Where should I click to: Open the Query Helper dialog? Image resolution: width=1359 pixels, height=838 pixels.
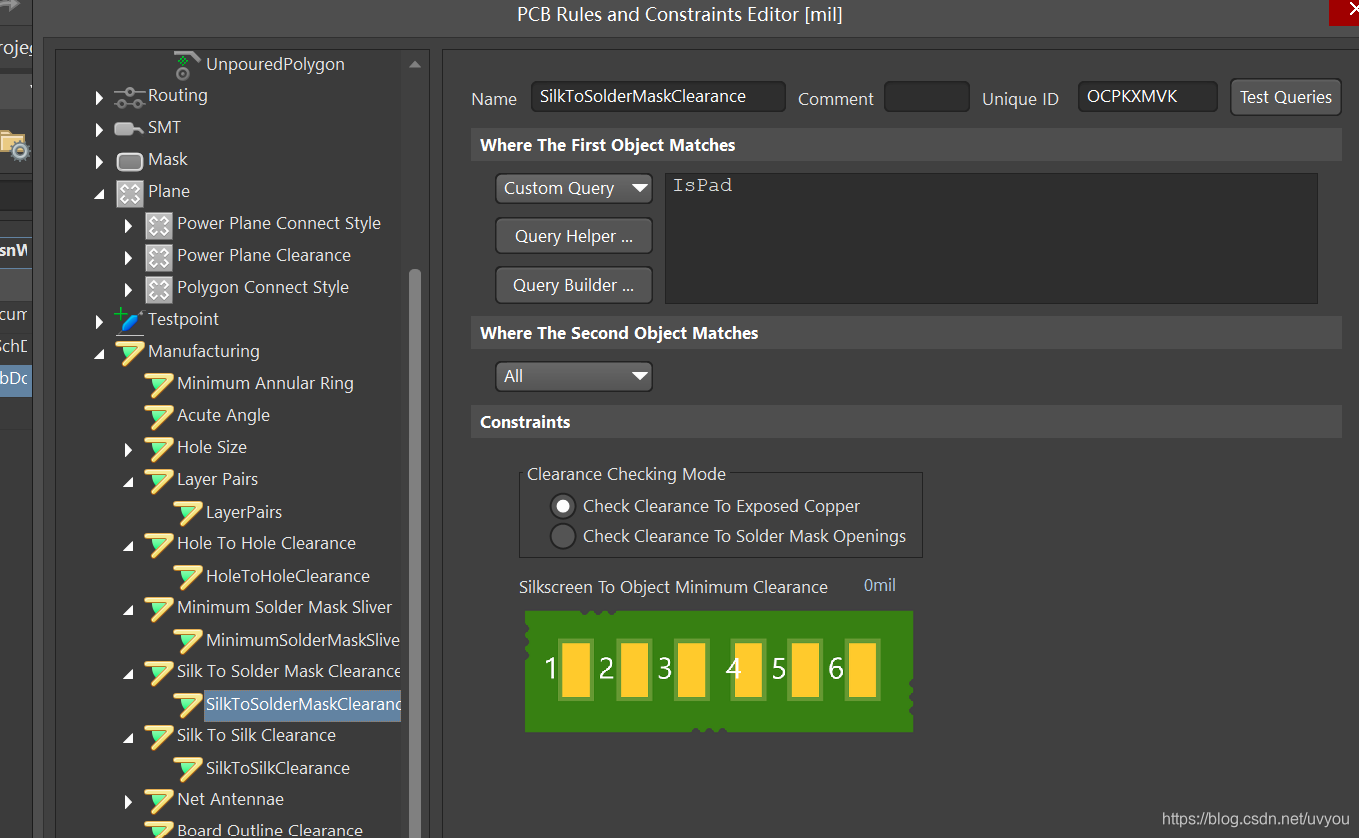point(573,236)
